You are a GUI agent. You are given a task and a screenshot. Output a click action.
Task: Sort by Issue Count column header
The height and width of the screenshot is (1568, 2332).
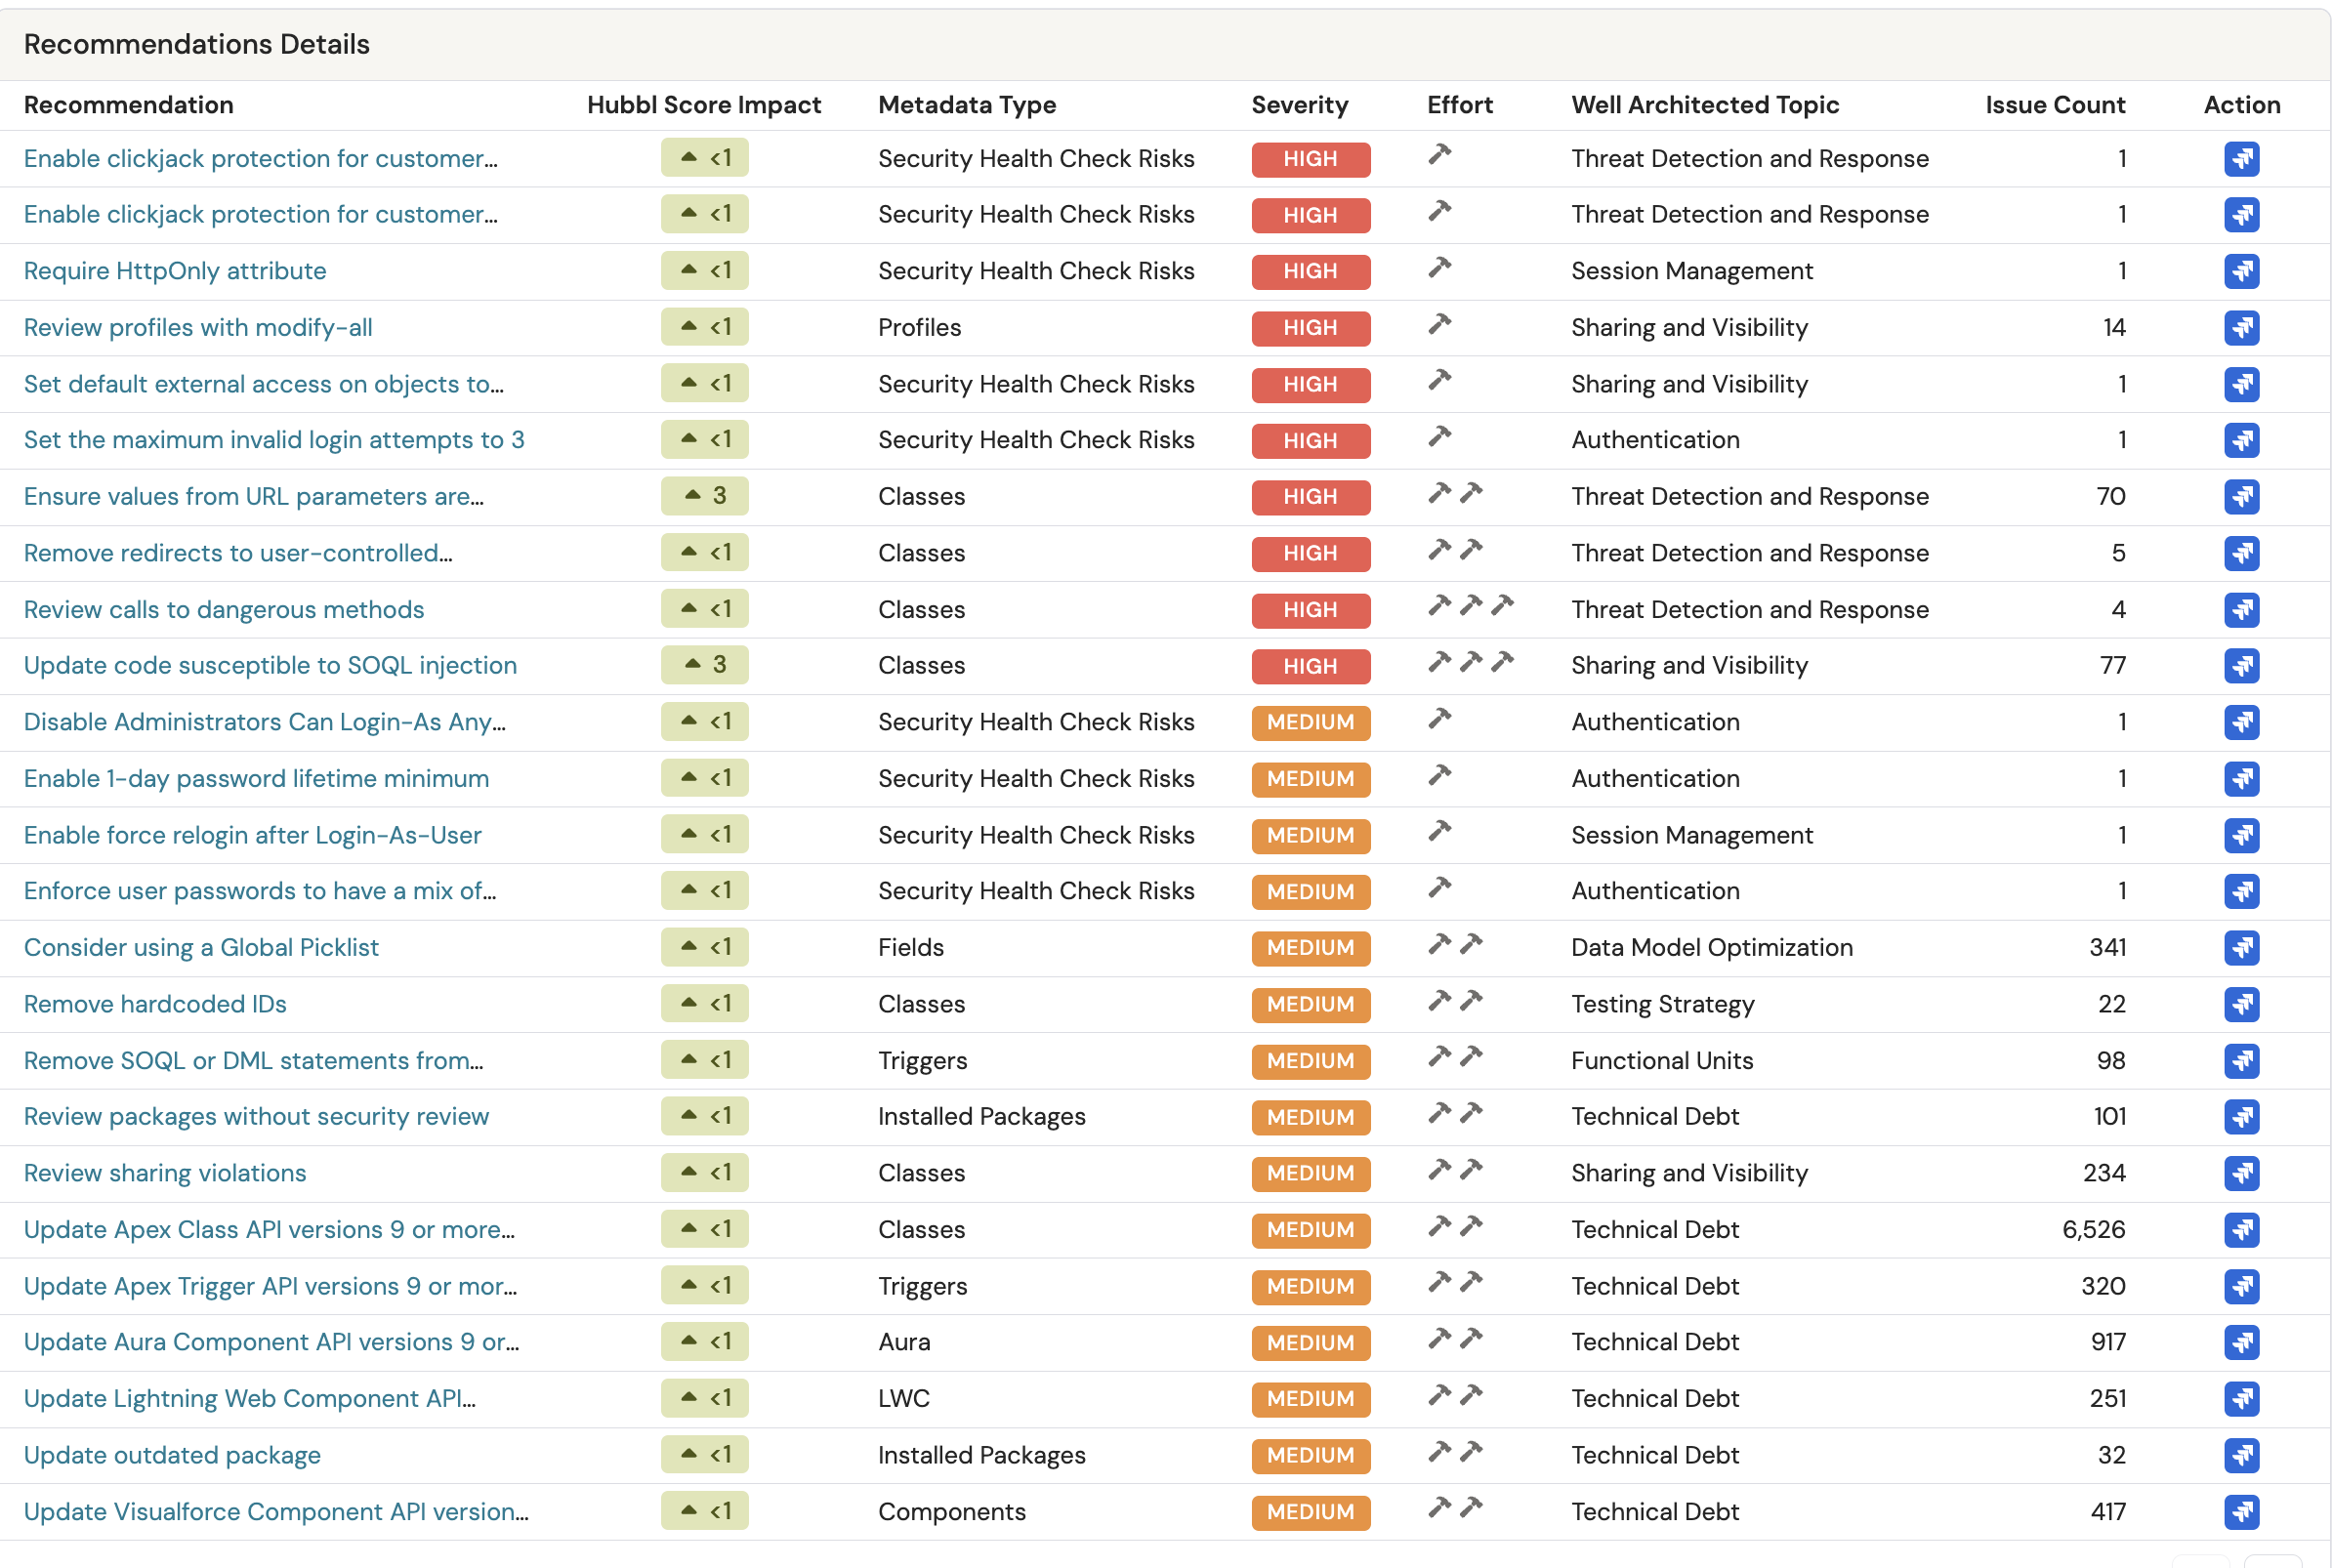click(x=2054, y=105)
